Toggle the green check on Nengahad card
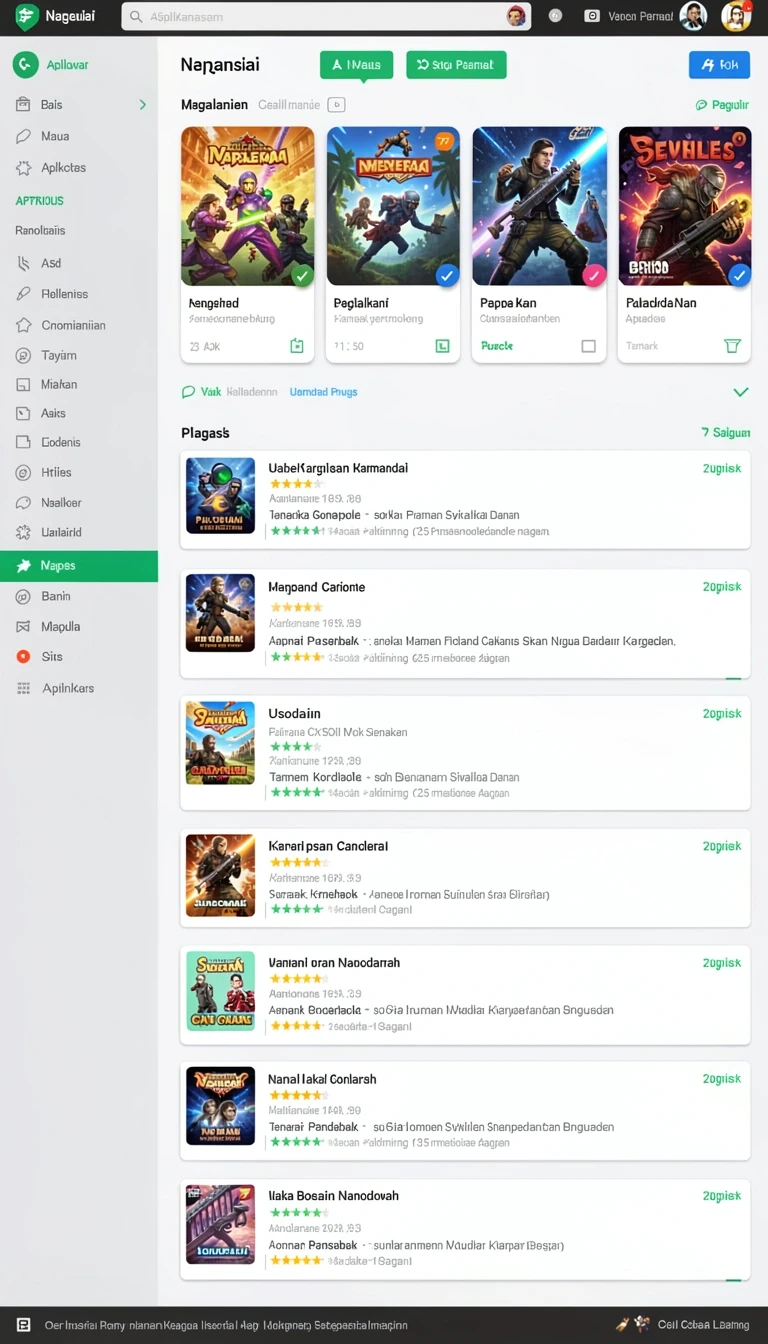This screenshot has width=768, height=1344. tap(302, 275)
